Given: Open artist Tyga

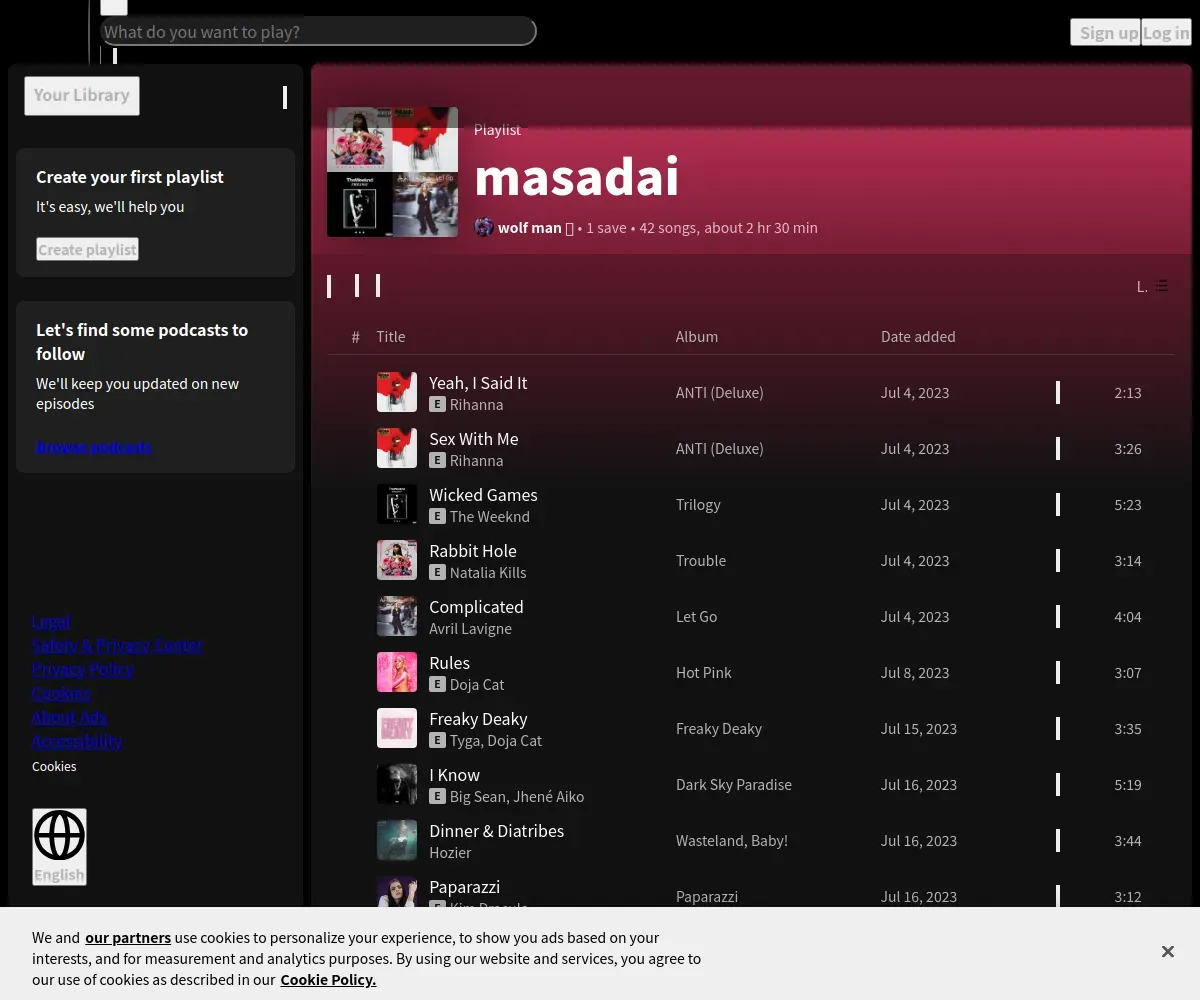Looking at the screenshot, I should [465, 740].
